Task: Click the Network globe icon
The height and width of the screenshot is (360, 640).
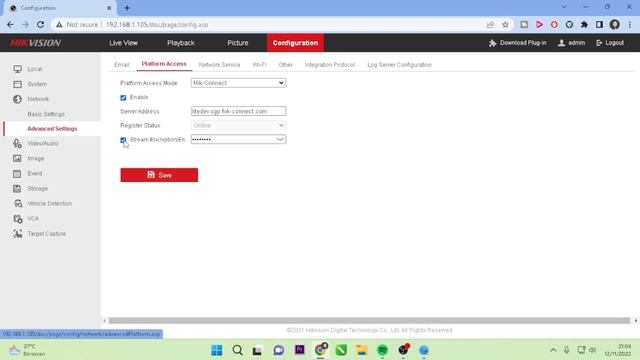Action: 18,99
